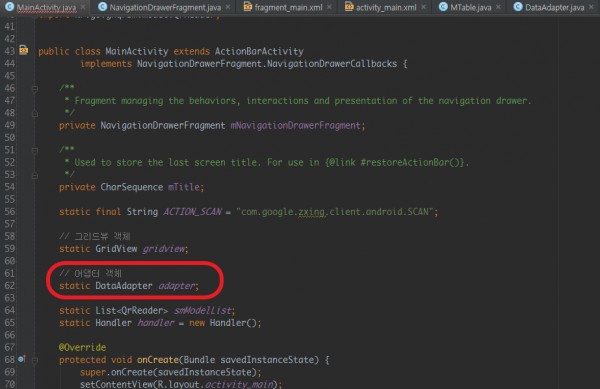The width and height of the screenshot is (600, 389).
Task: Click the class icon on DataAdapter.java tab
Action: (518, 7)
